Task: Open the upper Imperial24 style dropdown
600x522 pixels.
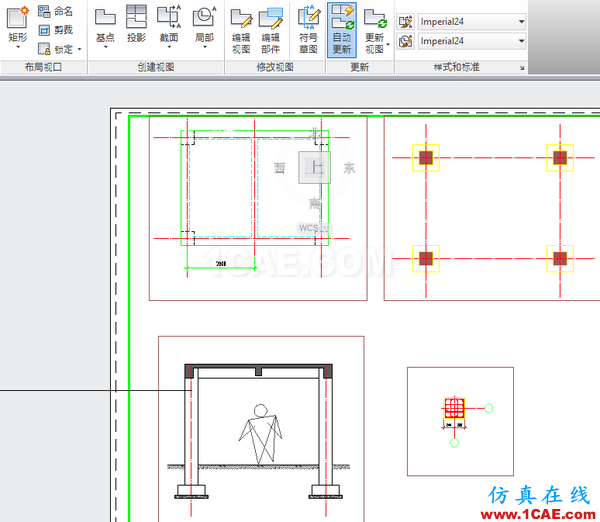Action: (x=472, y=22)
